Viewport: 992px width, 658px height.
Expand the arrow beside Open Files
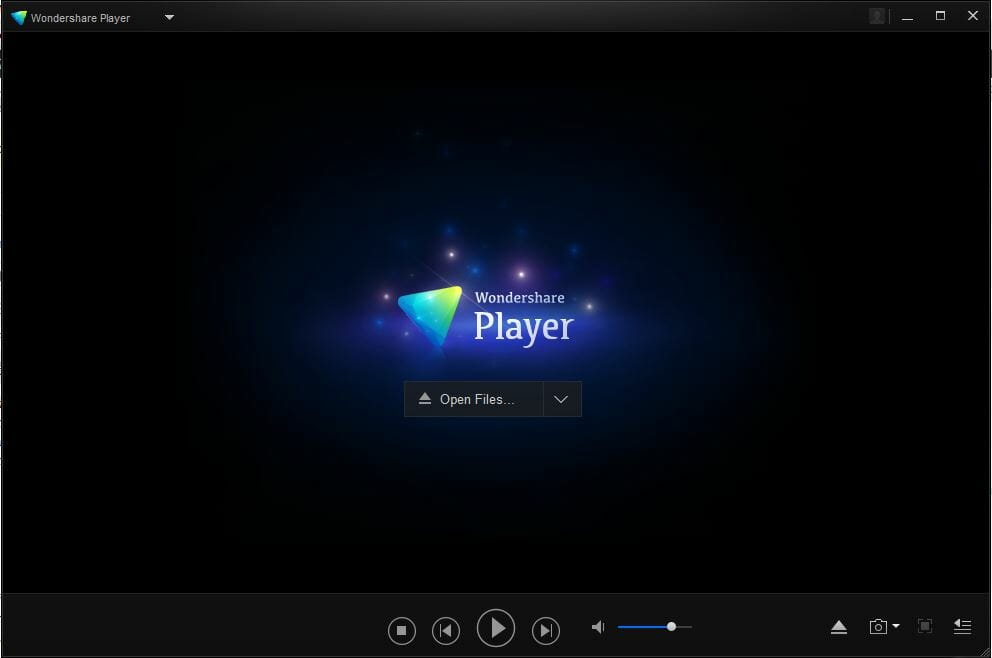(561, 399)
